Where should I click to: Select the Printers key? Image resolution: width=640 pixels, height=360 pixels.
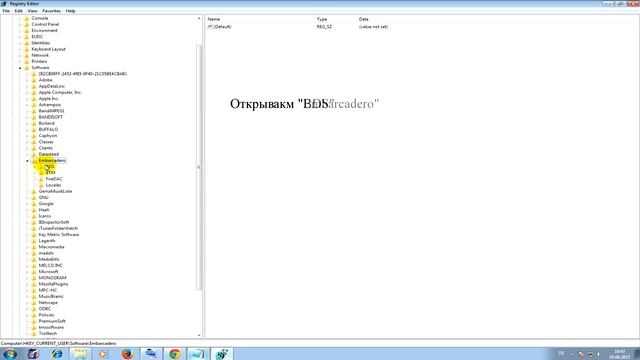(x=39, y=62)
